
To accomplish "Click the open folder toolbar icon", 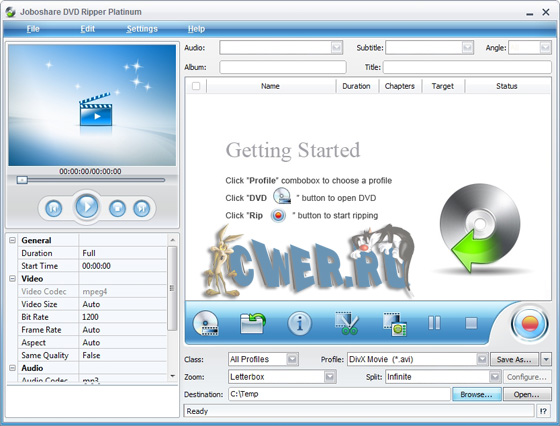I will pyautogui.click(x=252, y=324).
